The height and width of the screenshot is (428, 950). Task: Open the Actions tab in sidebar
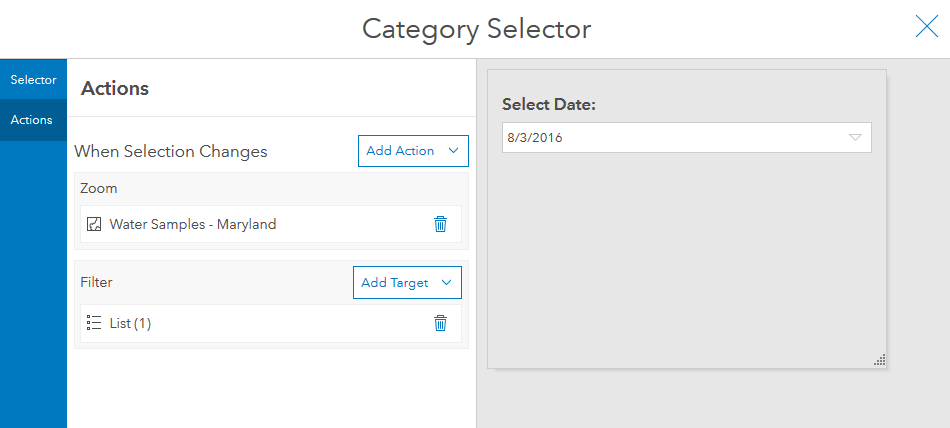(32, 120)
